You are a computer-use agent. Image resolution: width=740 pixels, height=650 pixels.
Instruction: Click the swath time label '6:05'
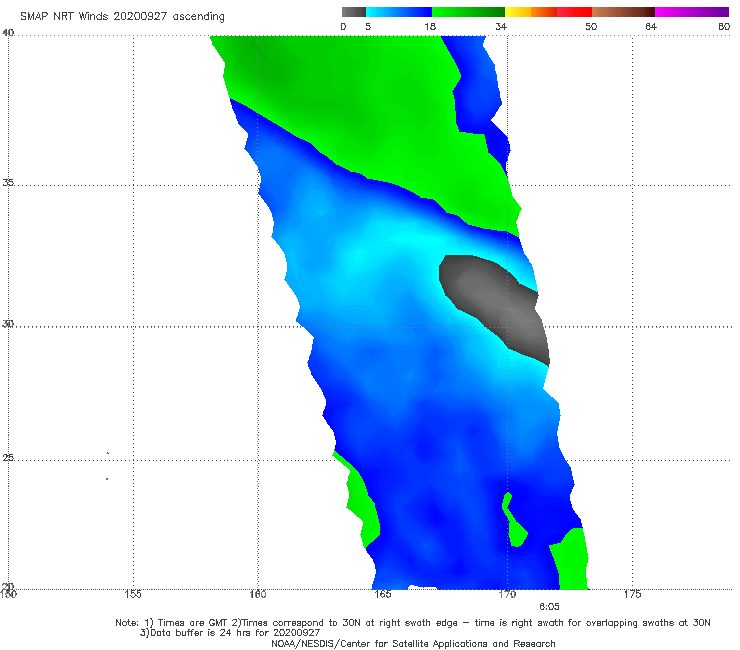point(549,607)
